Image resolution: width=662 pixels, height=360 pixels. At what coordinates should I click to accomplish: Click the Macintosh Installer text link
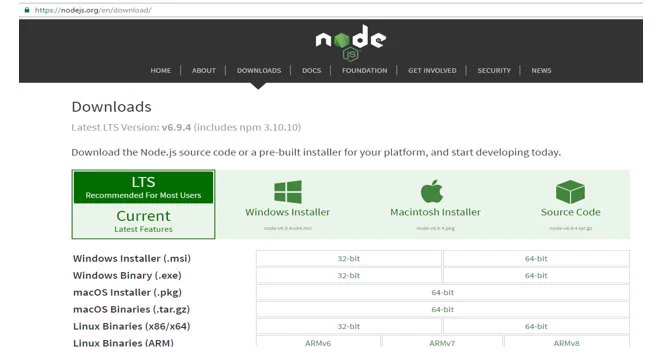[435, 212]
